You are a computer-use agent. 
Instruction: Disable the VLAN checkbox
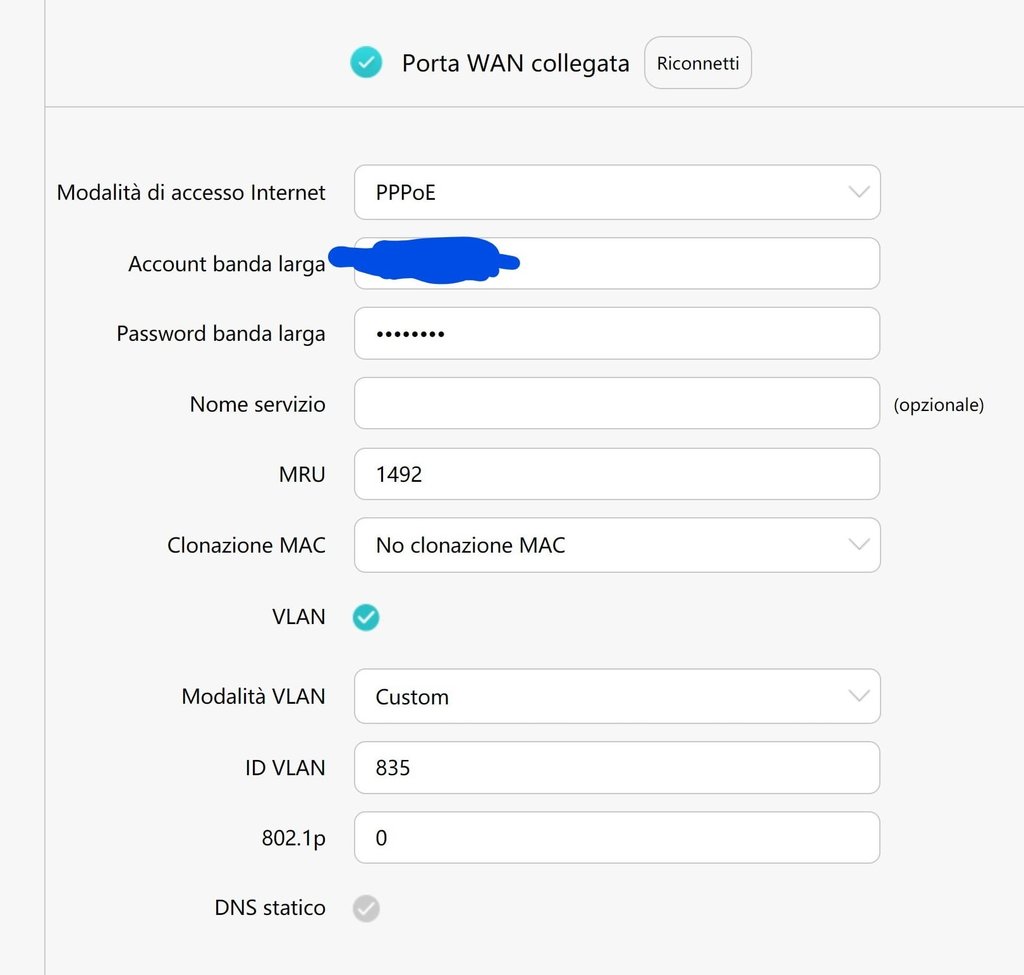tap(366, 617)
